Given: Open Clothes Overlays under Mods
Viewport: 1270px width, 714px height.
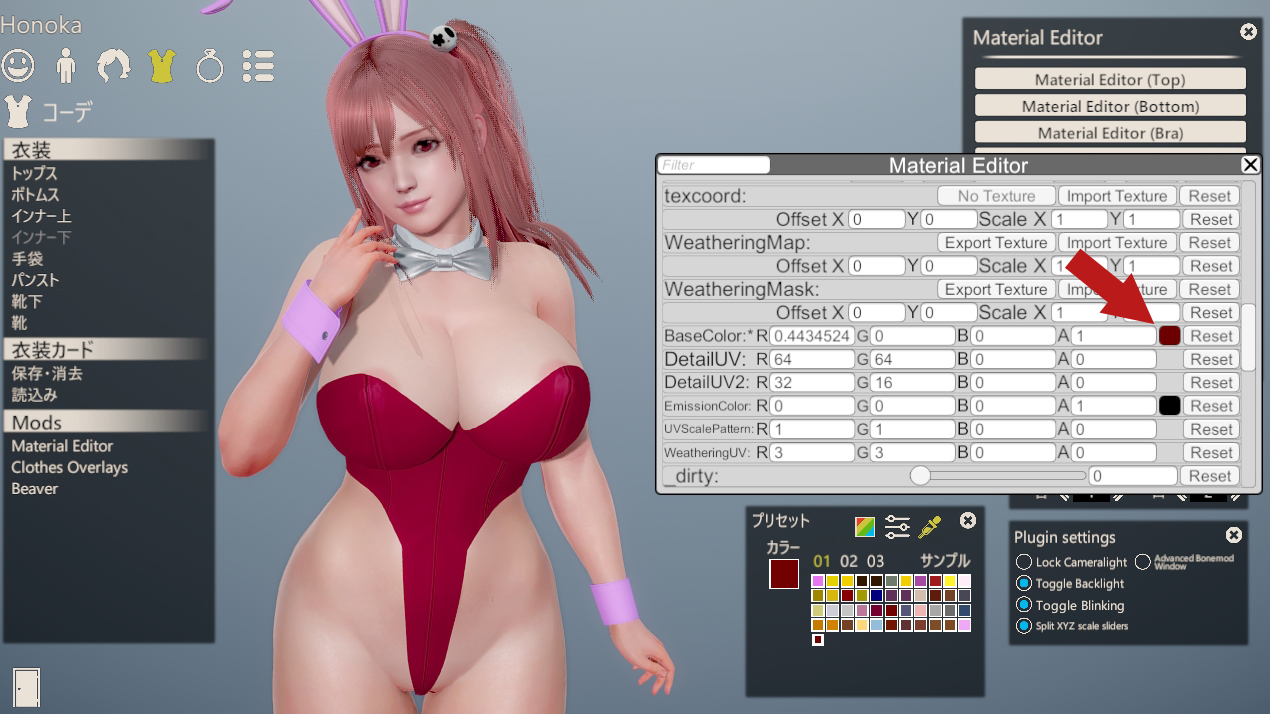Looking at the screenshot, I should (x=70, y=467).
